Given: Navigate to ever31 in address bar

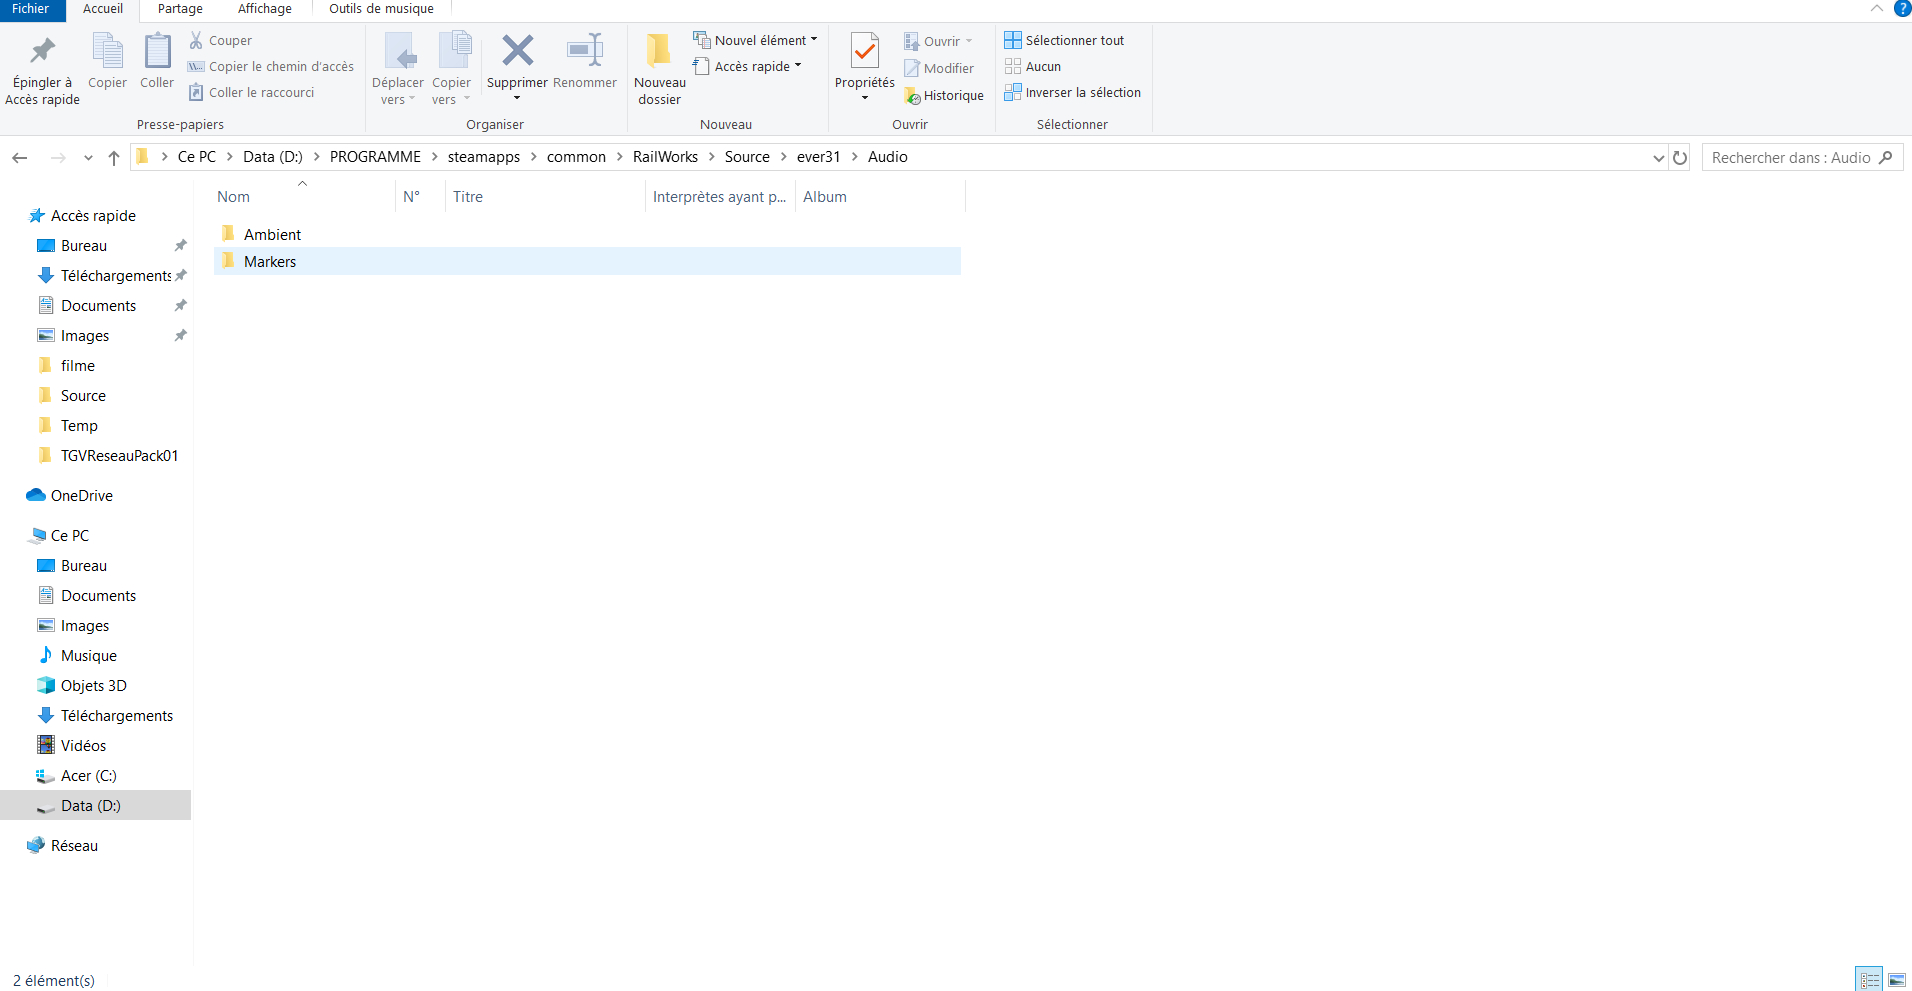Looking at the screenshot, I should [x=818, y=157].
